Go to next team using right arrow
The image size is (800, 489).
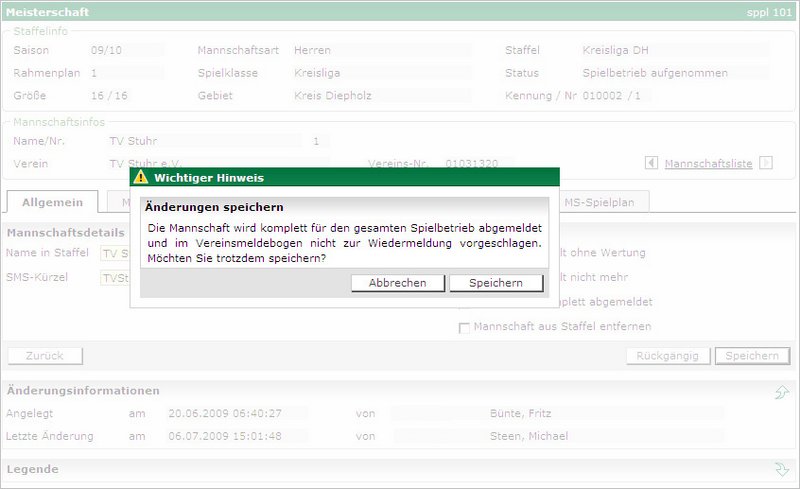coord(766,163)
